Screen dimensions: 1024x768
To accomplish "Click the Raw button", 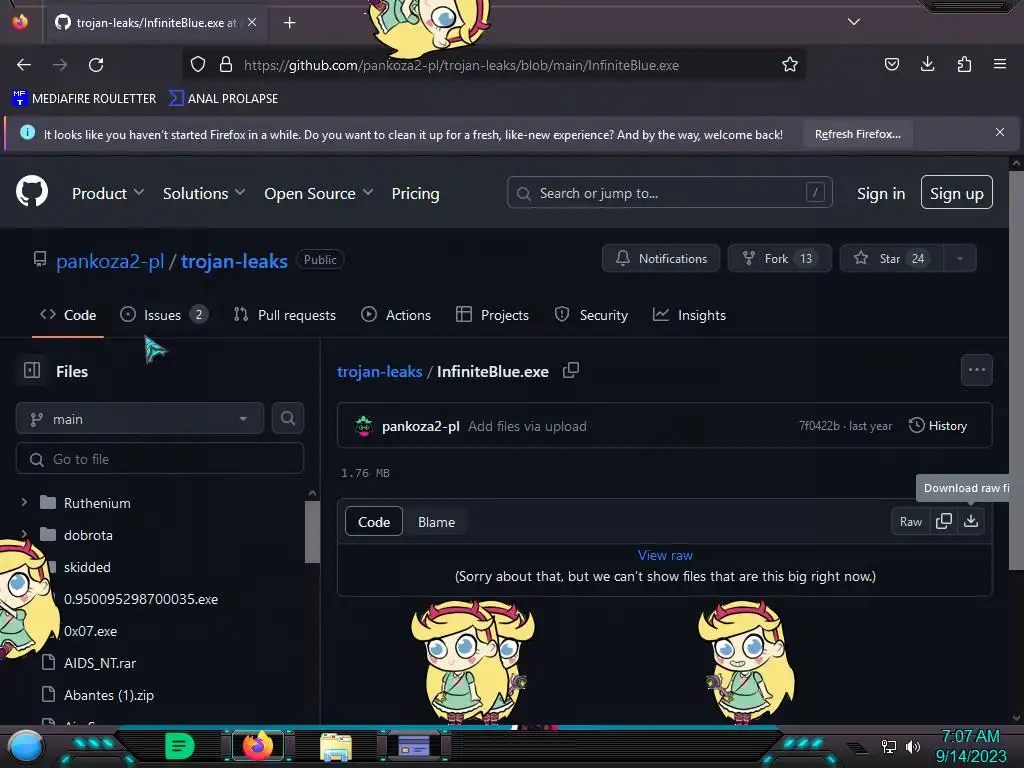I will pyautogui.click(x=910, y=521).
